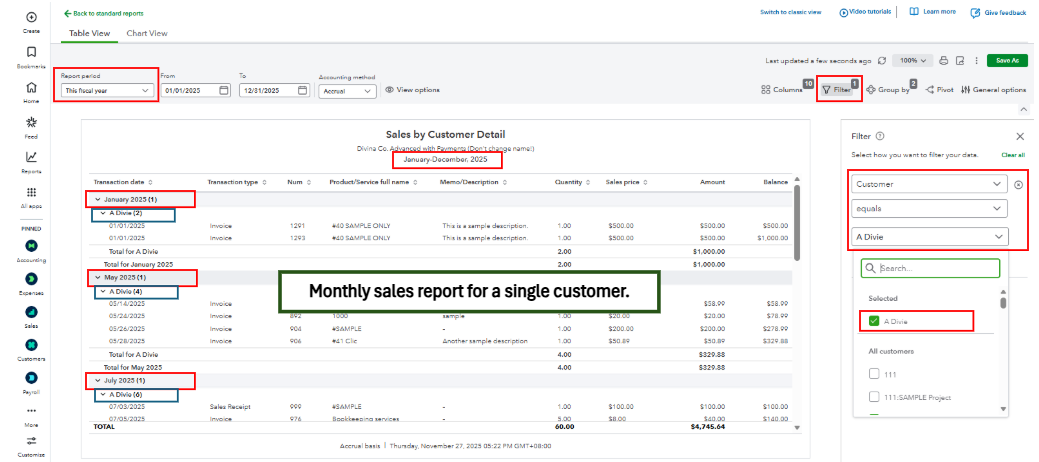Screen dimensions: 1039x462
Task: Close the Filter panel with X
Action: click(x=1020, y=136)
